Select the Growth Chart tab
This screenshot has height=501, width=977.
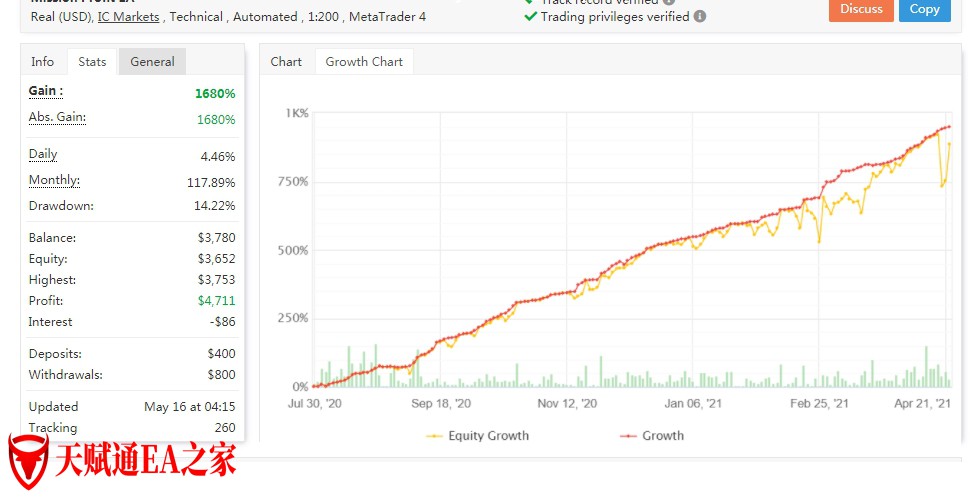[x=364, y=62]
